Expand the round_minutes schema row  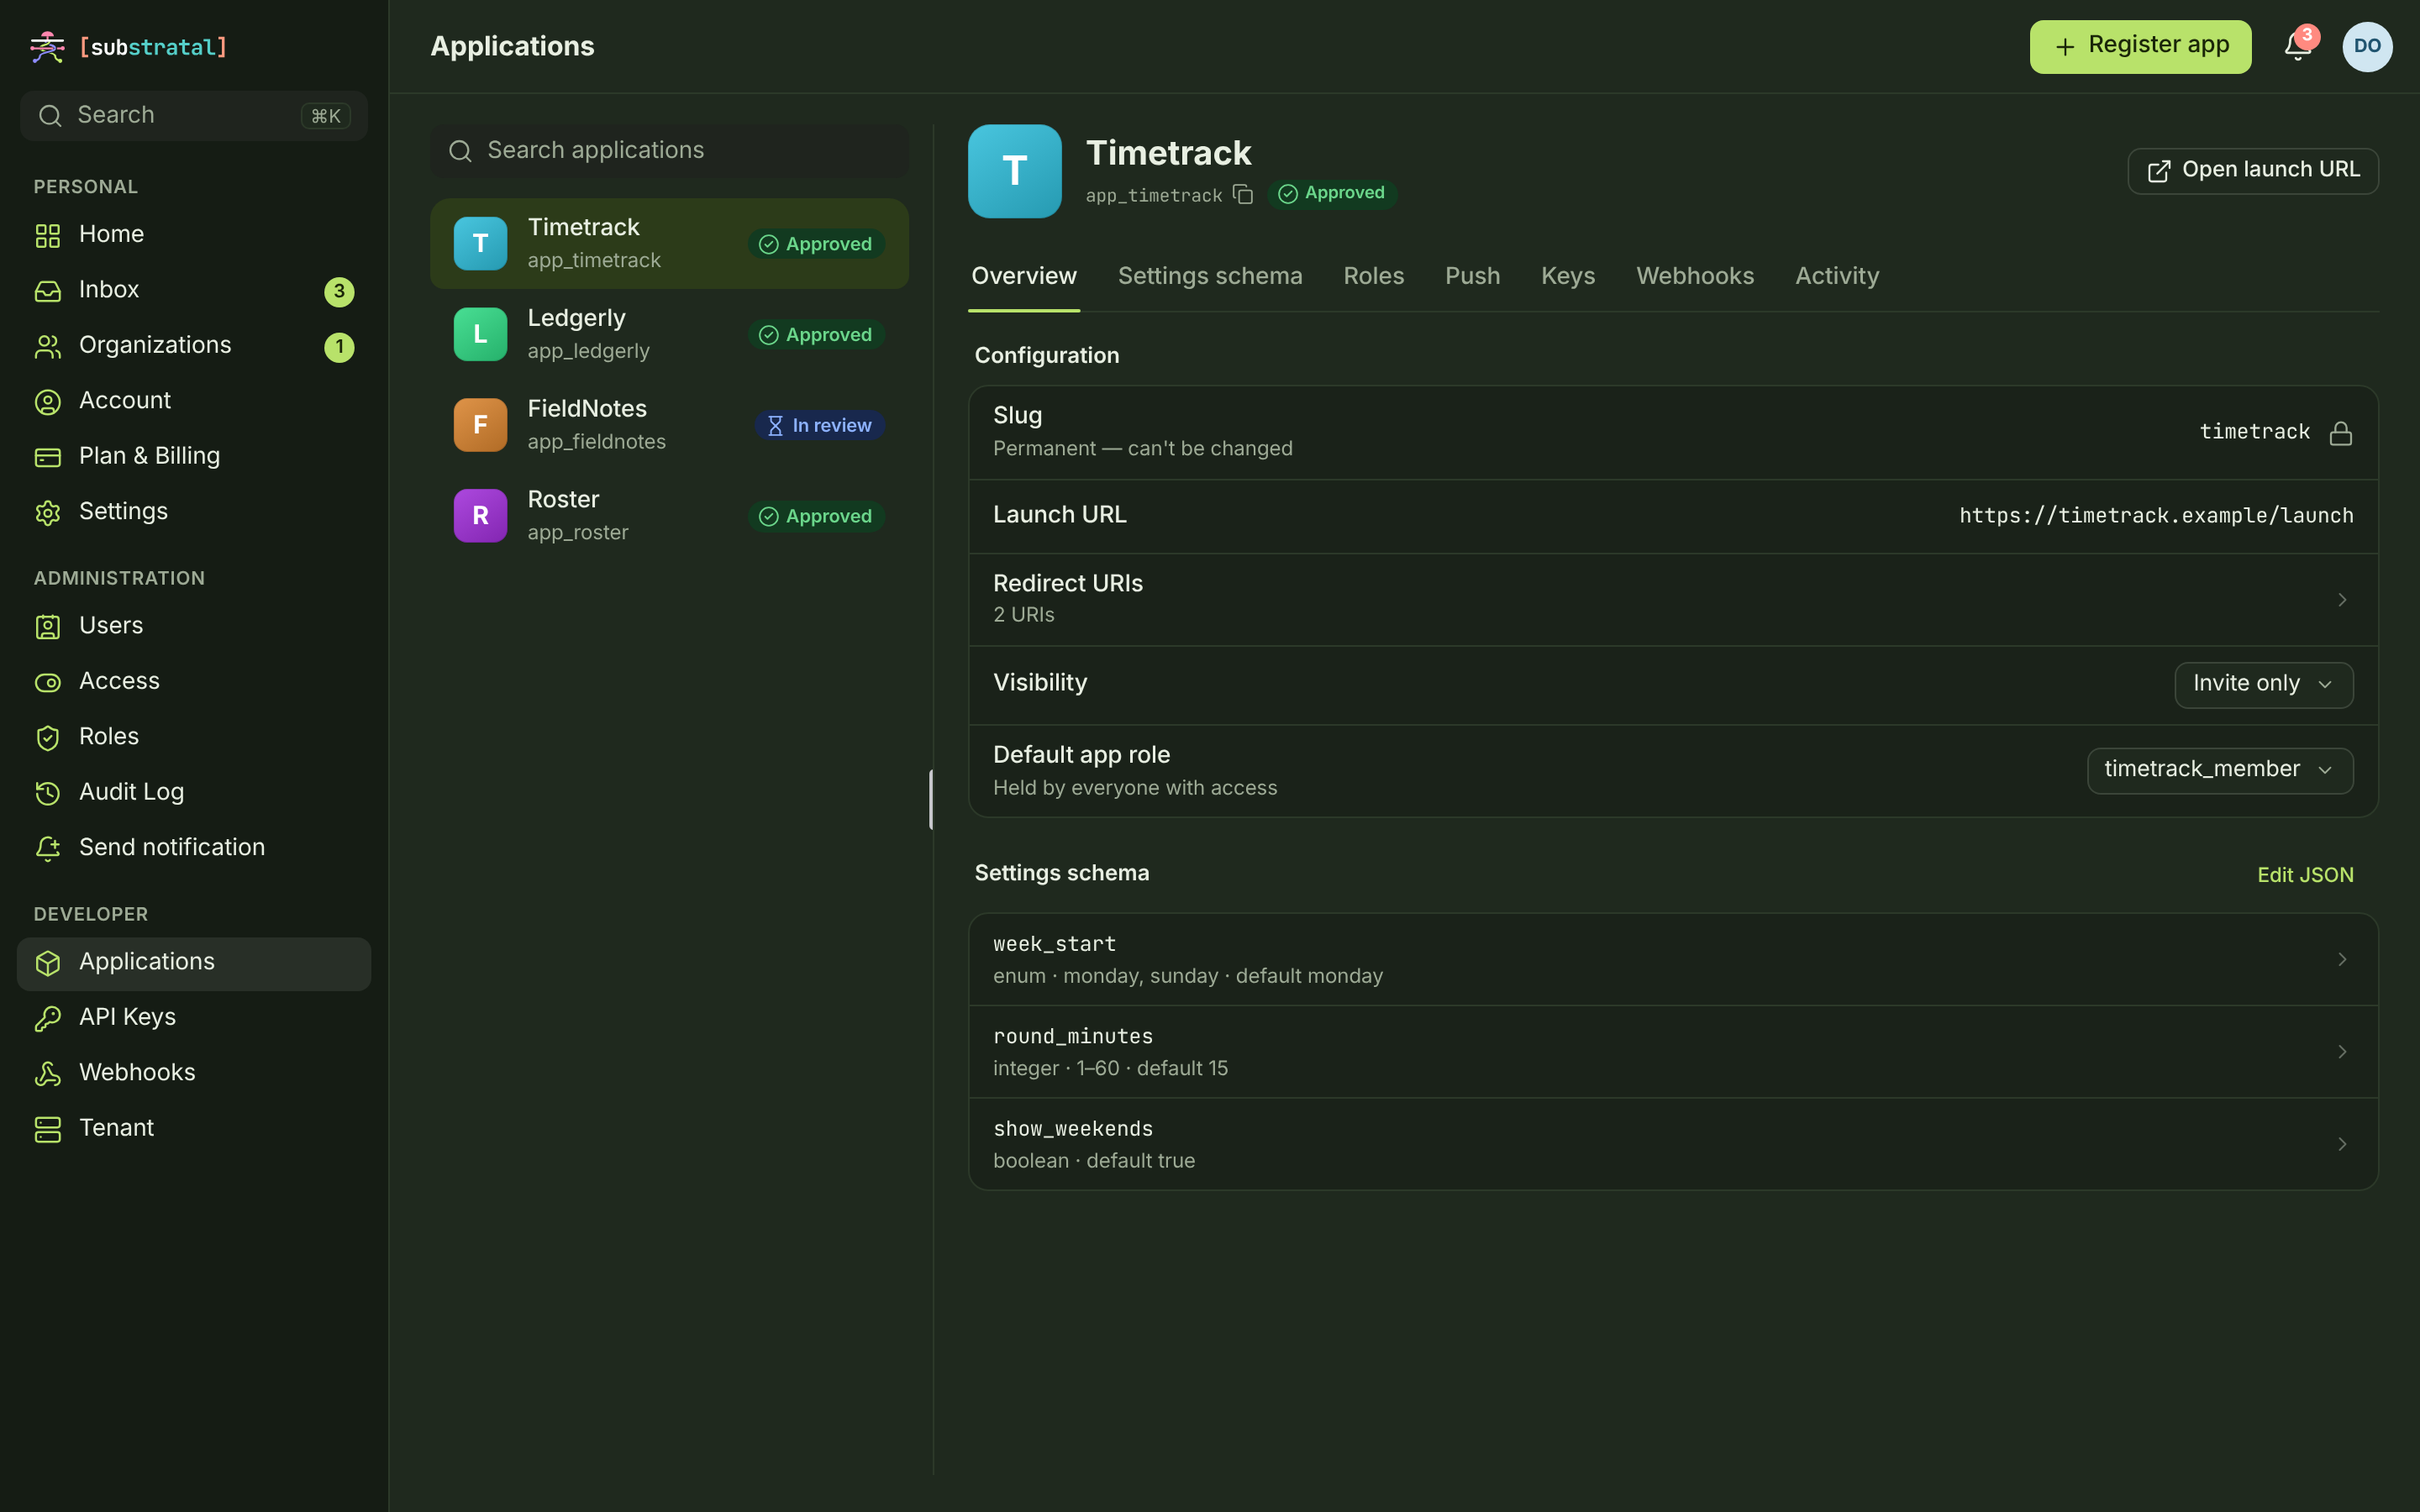pyautogui.click(x=1673, y=1052)
